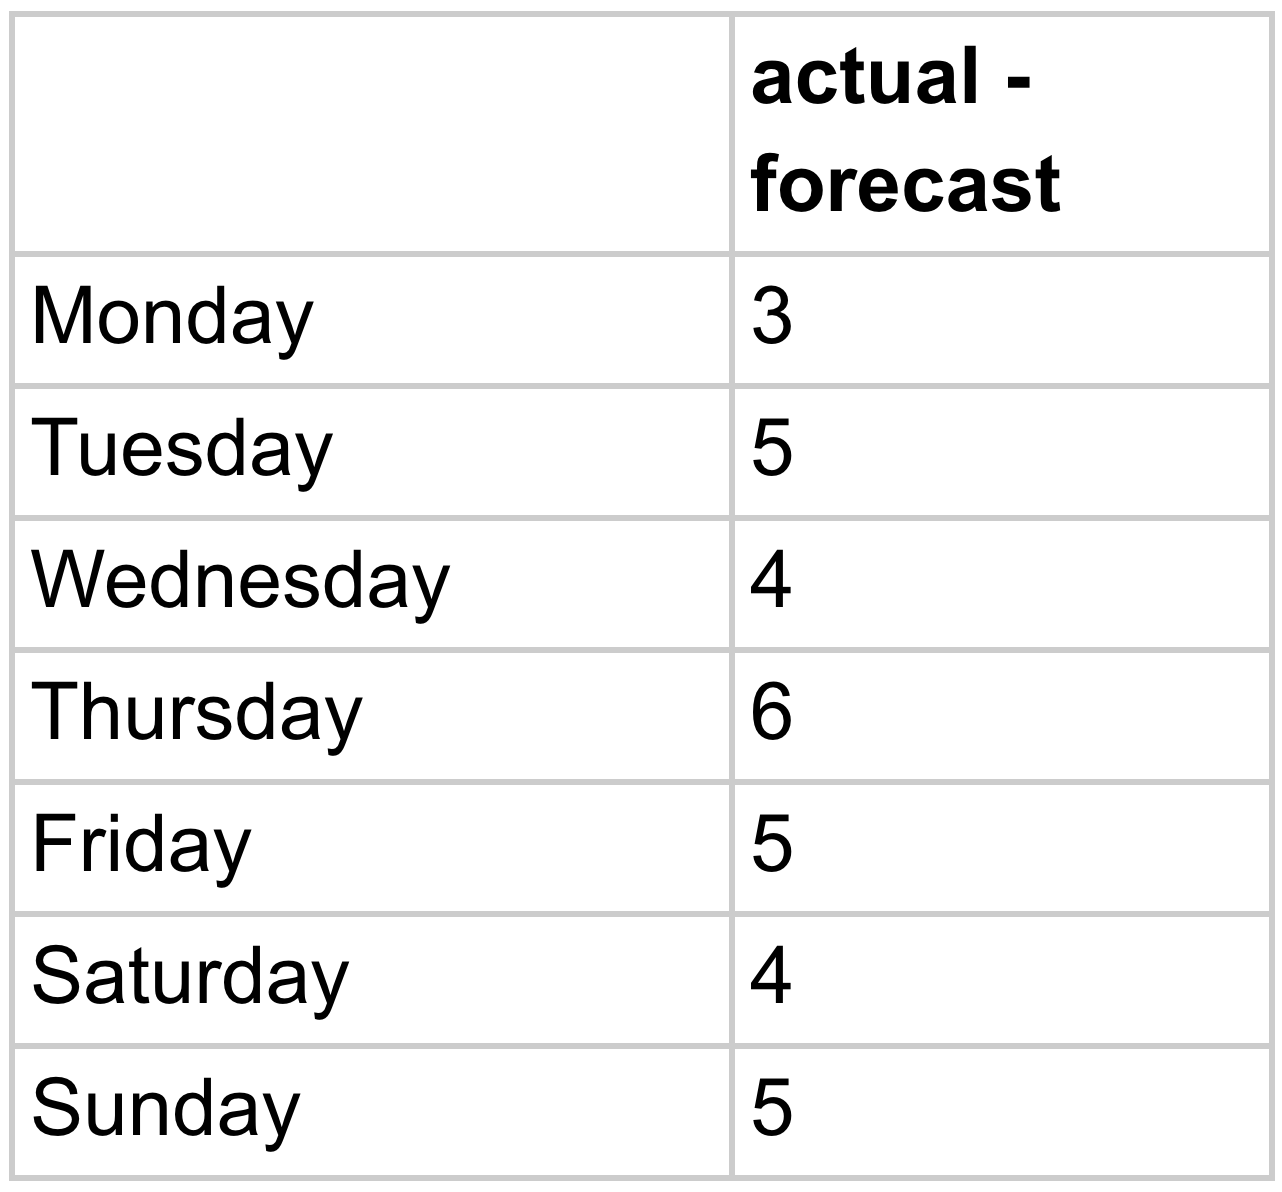This screenshot has width=1282, height=1192.
Task: Select Sunday's value of 5
Action: click(x=771, y=1109)
